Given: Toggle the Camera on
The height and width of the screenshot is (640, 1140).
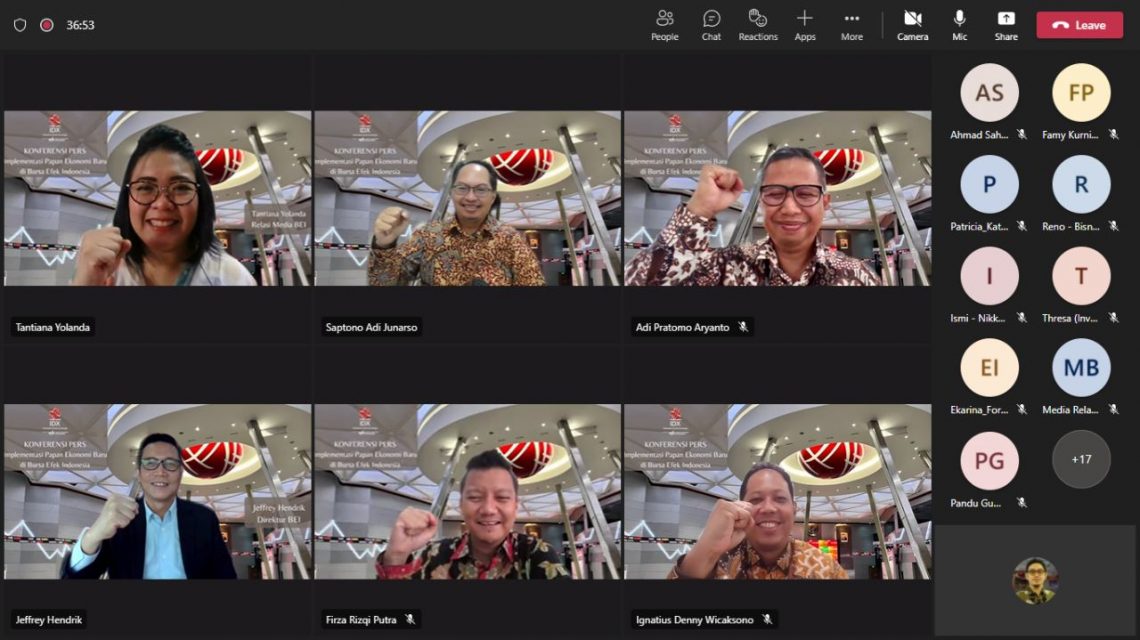Looking at the screenshot, I should pyautogui.click(x=912, y=25).
